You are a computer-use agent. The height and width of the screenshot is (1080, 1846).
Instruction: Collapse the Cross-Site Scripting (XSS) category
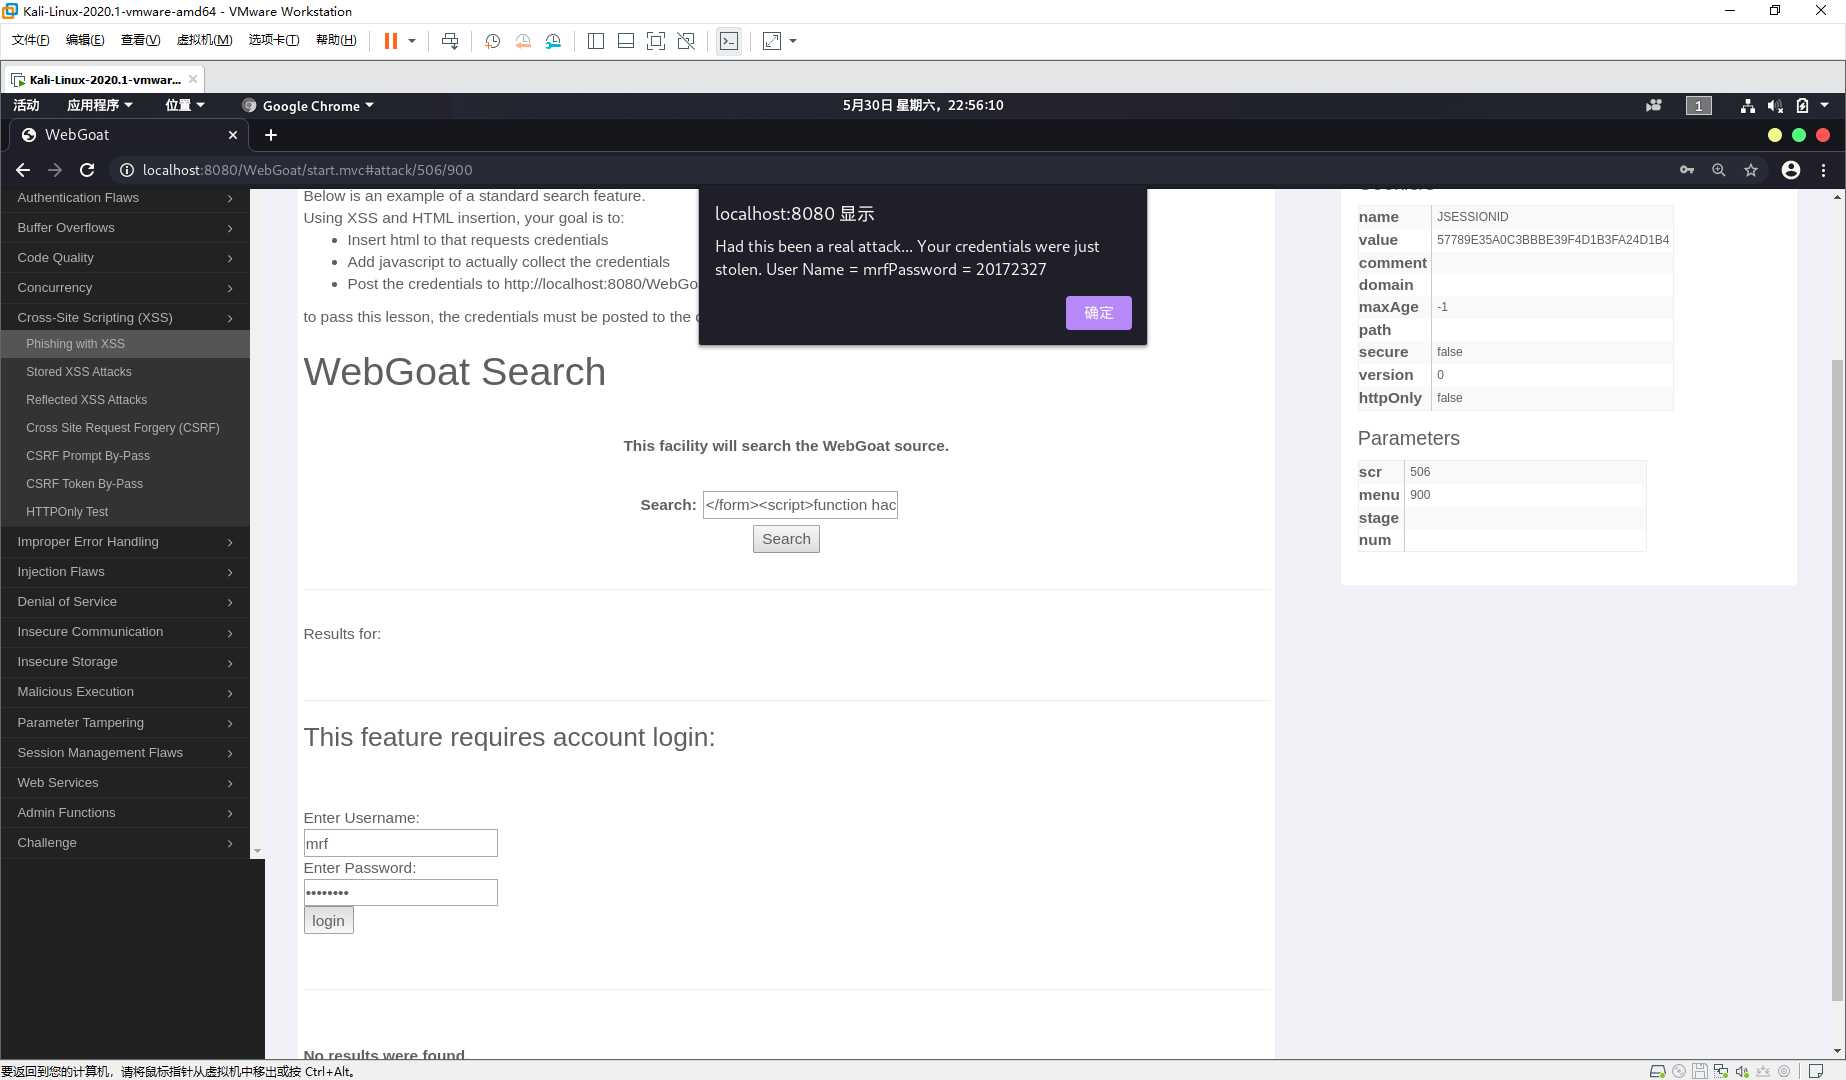[125, 318]
